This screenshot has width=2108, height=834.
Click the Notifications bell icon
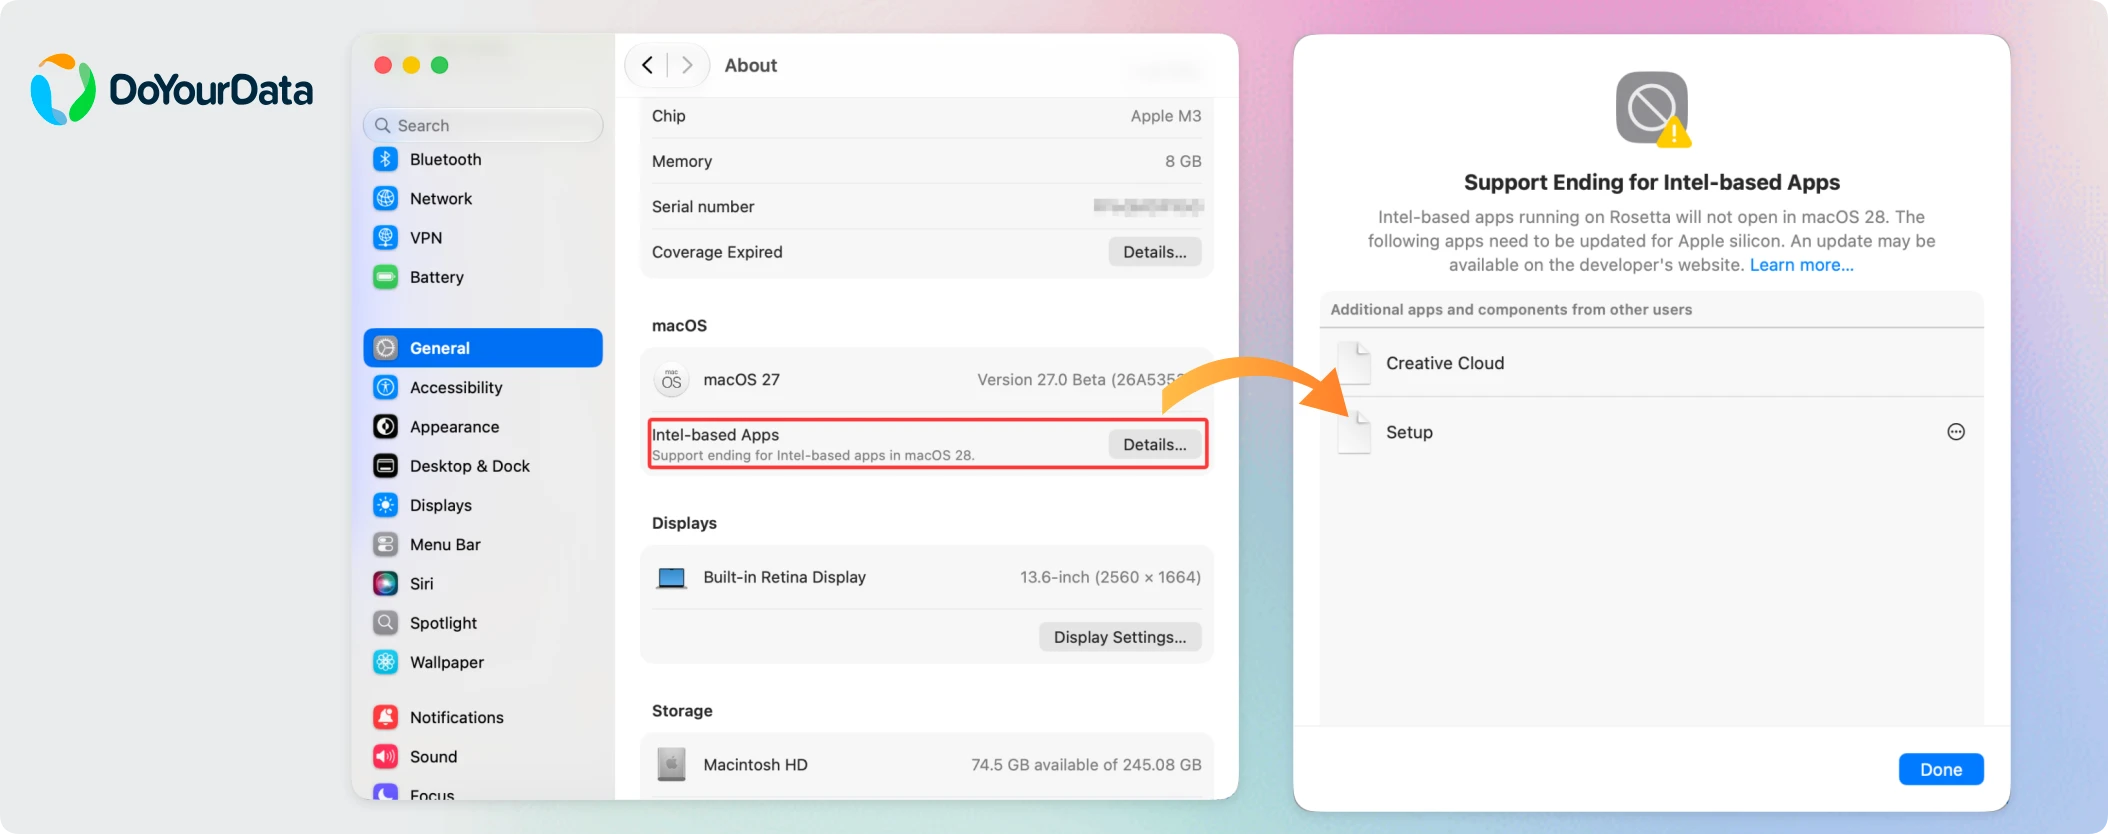tap(385, 717)
